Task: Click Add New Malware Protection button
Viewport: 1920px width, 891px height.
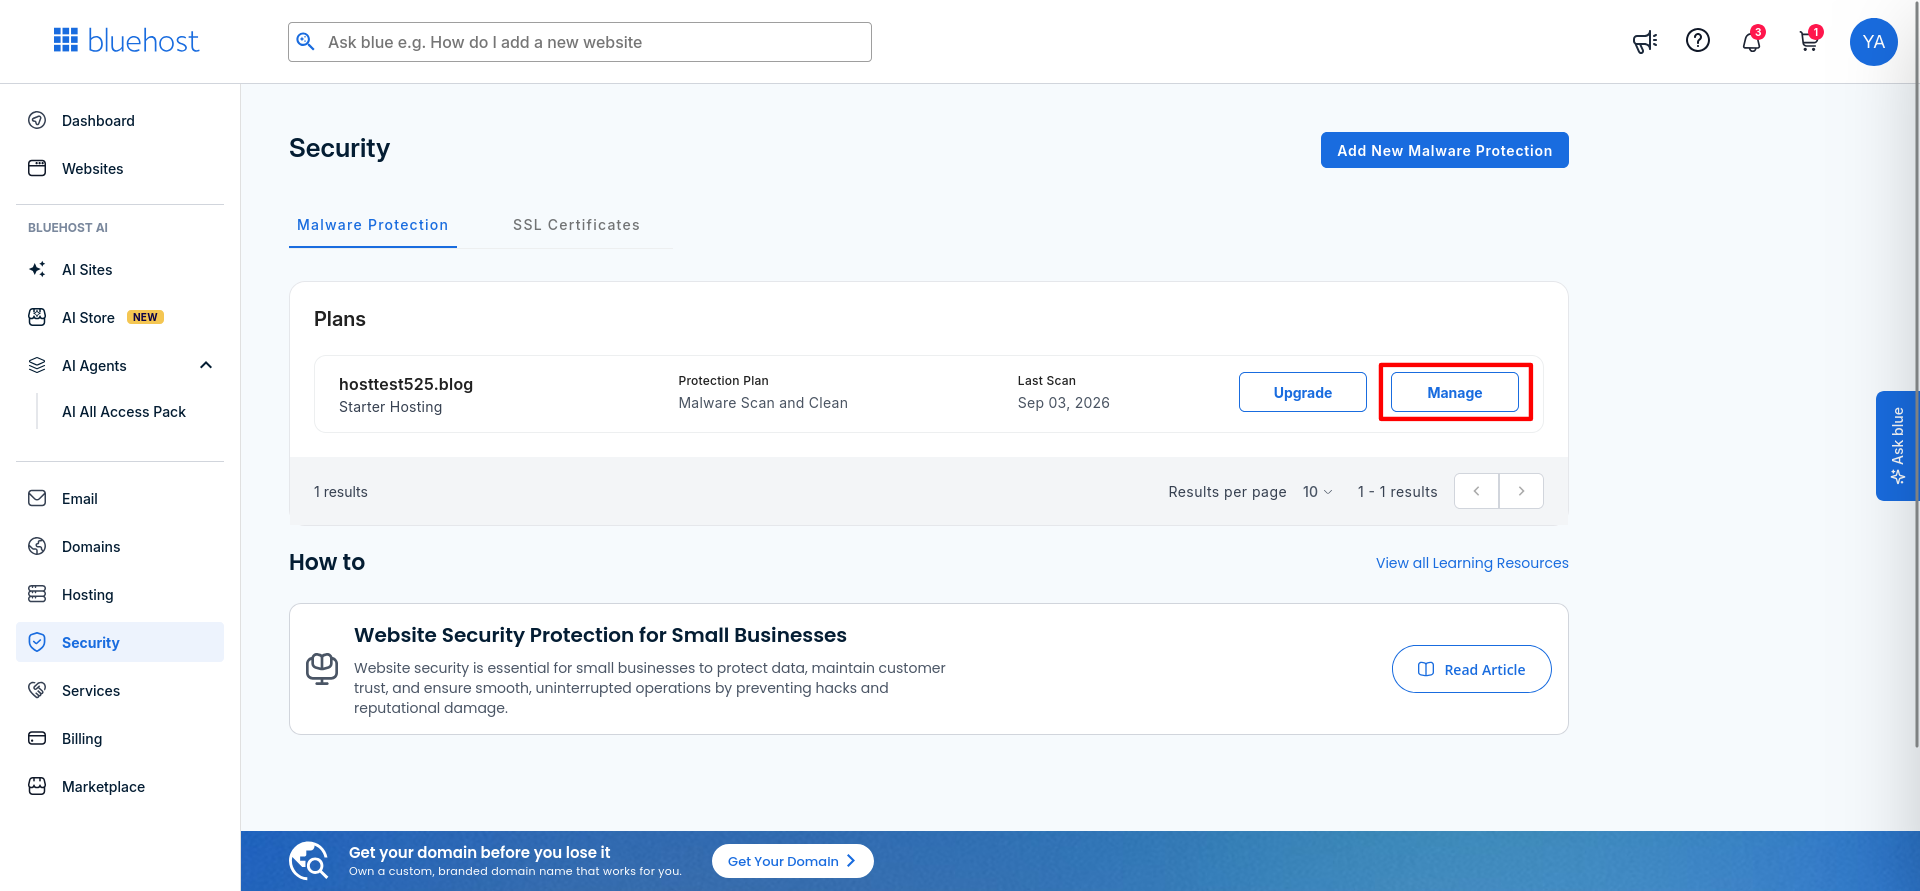Action: (x=1444, y=150)
